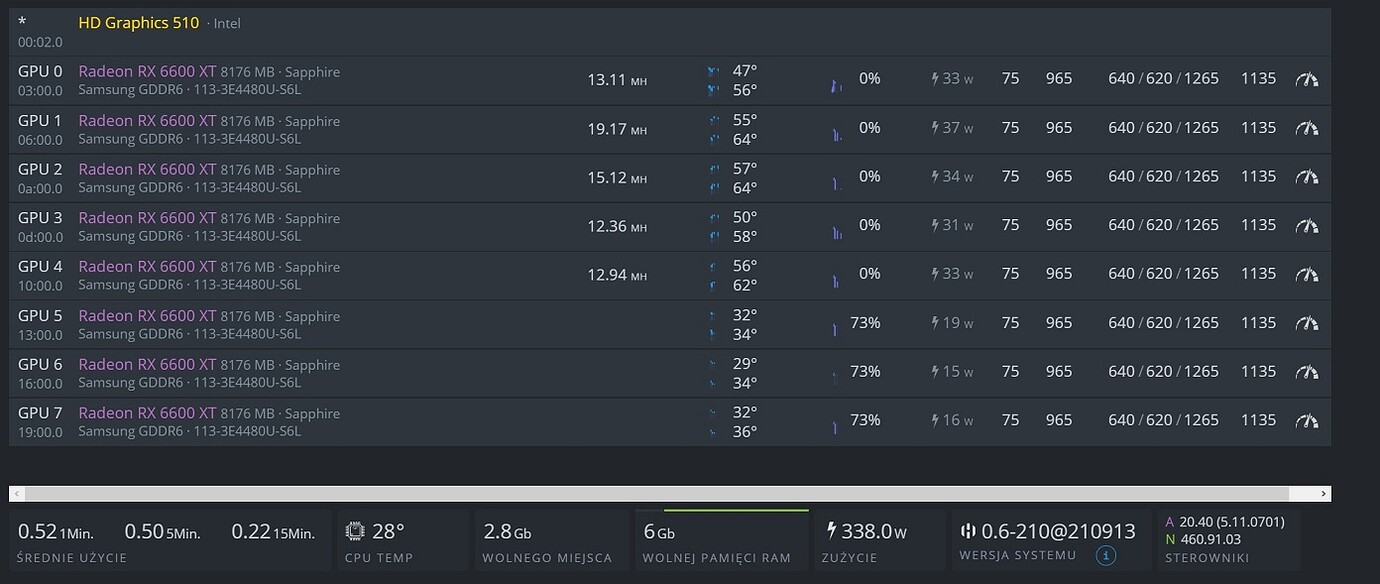Click GPU 5 fan speed 73%
This screenshot has height=584, width=1380.
(864, 323)
